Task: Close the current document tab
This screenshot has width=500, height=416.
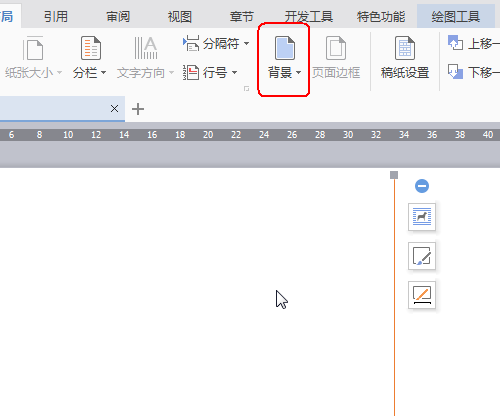Action: pos(114,108)
